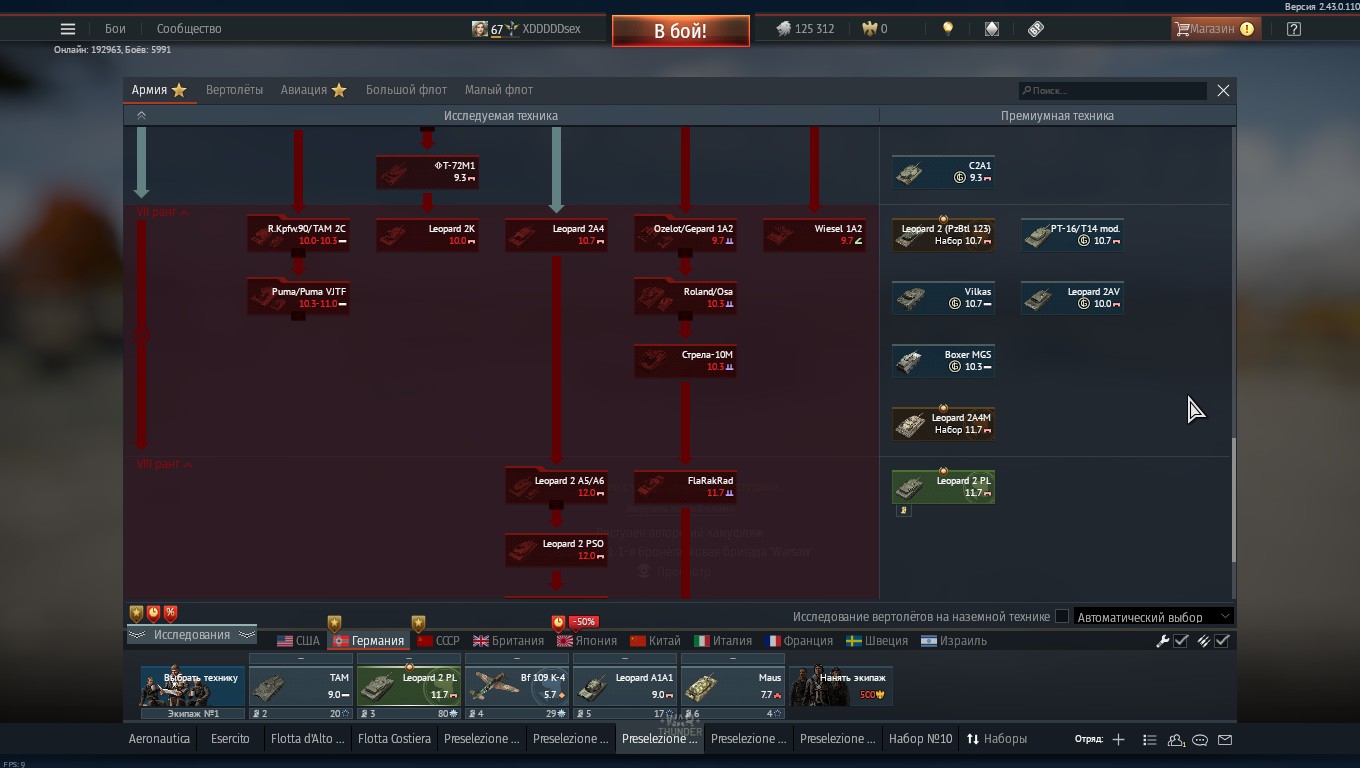The height and width of the screenshot is (768, 1360).
Task: Select the Puma/Puma VJTF vehicle card
Action: click(298, 297)
